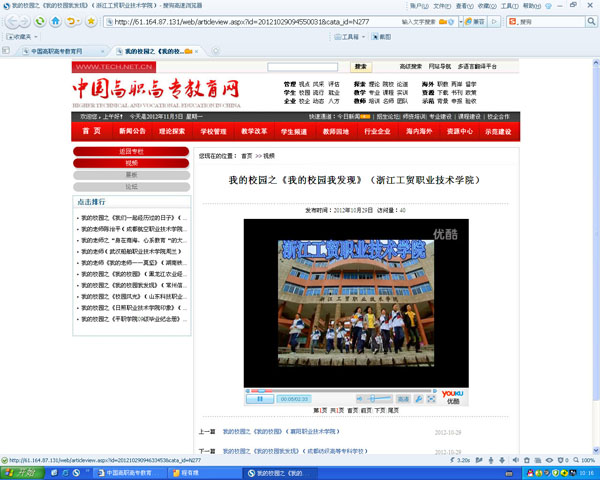Click the site search input field

tap(302, 67)
